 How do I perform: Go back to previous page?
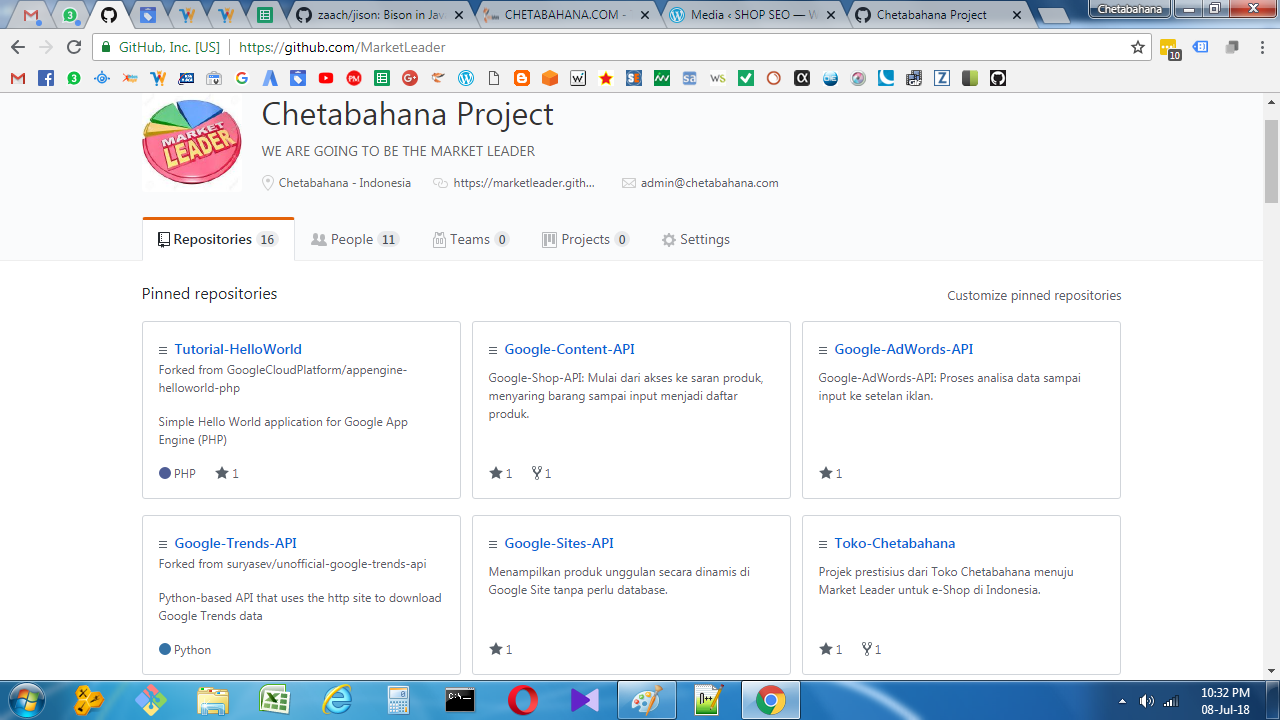[18, 47]
